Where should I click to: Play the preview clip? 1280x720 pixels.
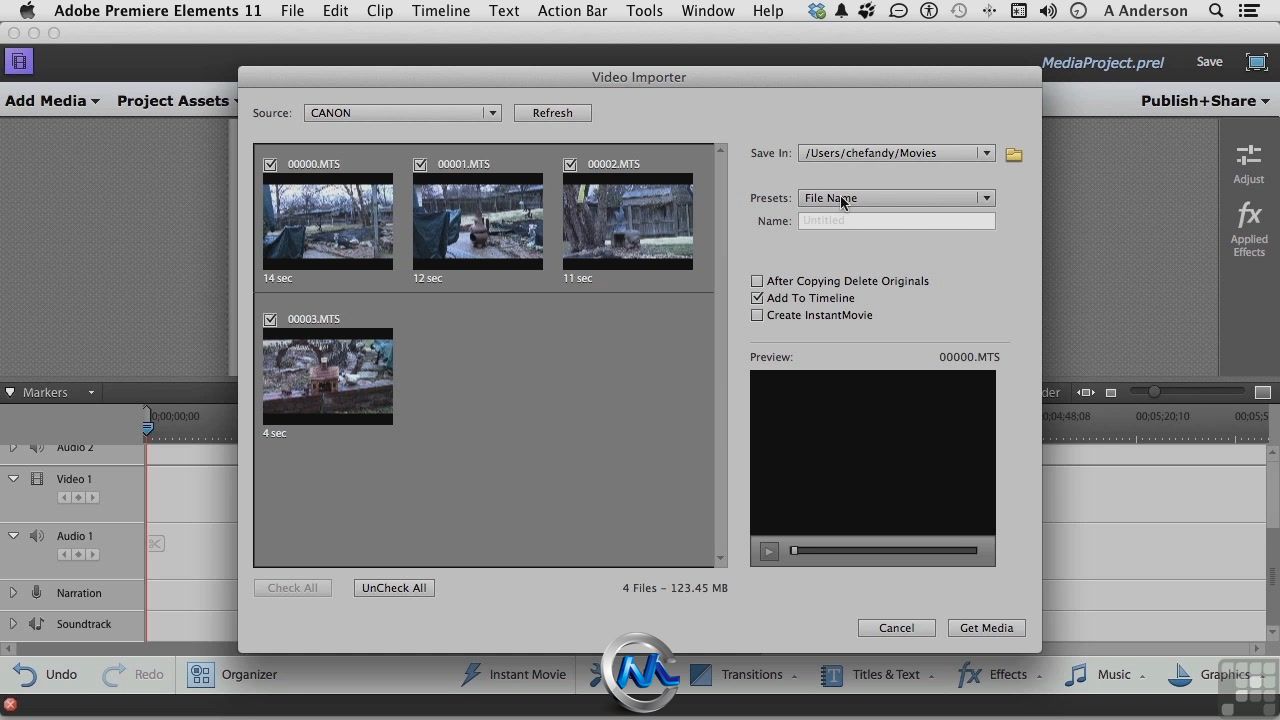coord(769,551)
